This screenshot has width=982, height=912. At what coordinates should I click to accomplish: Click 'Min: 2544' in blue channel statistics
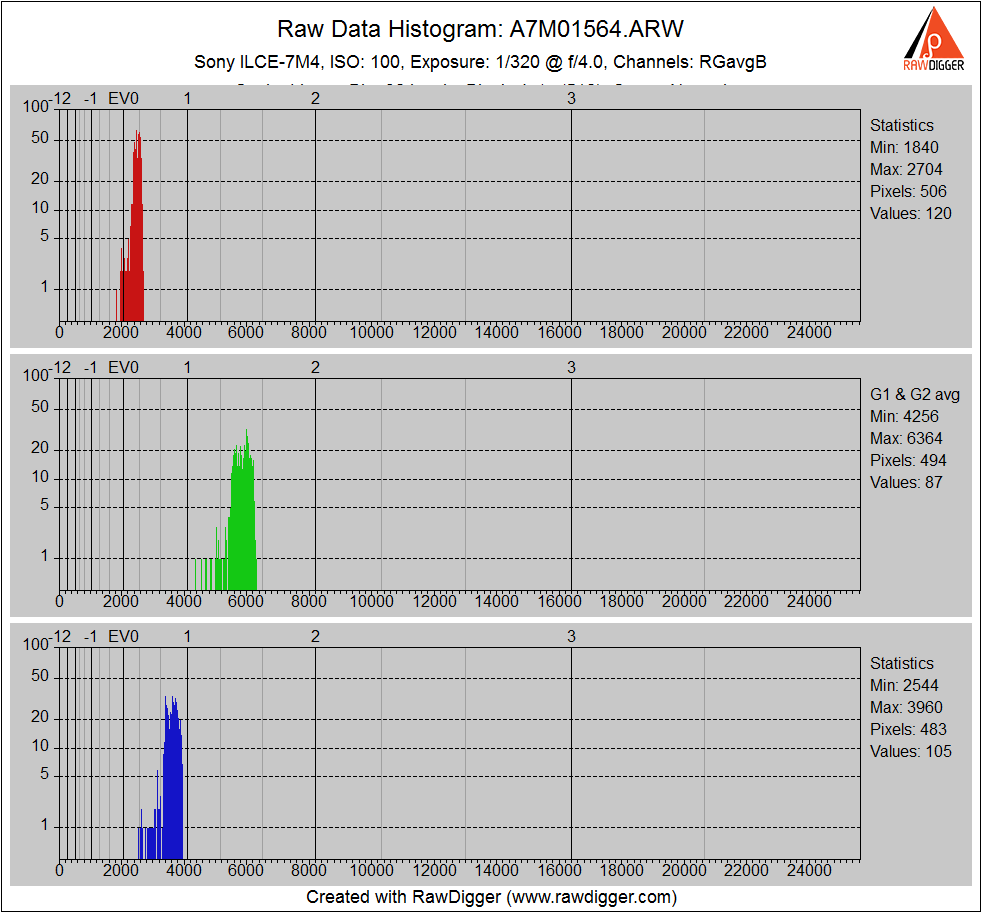tap(904, 685)
